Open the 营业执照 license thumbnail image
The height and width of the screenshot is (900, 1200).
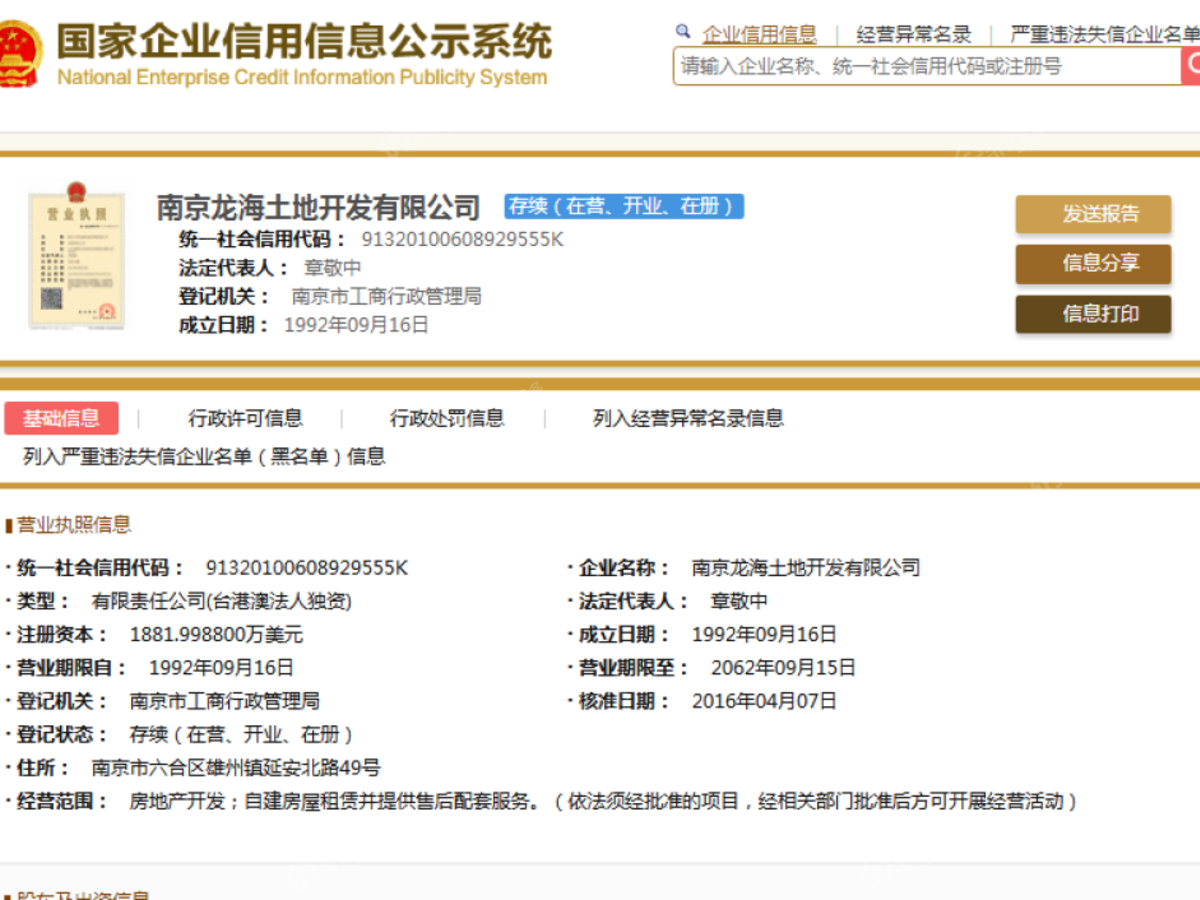coord(77,256)
